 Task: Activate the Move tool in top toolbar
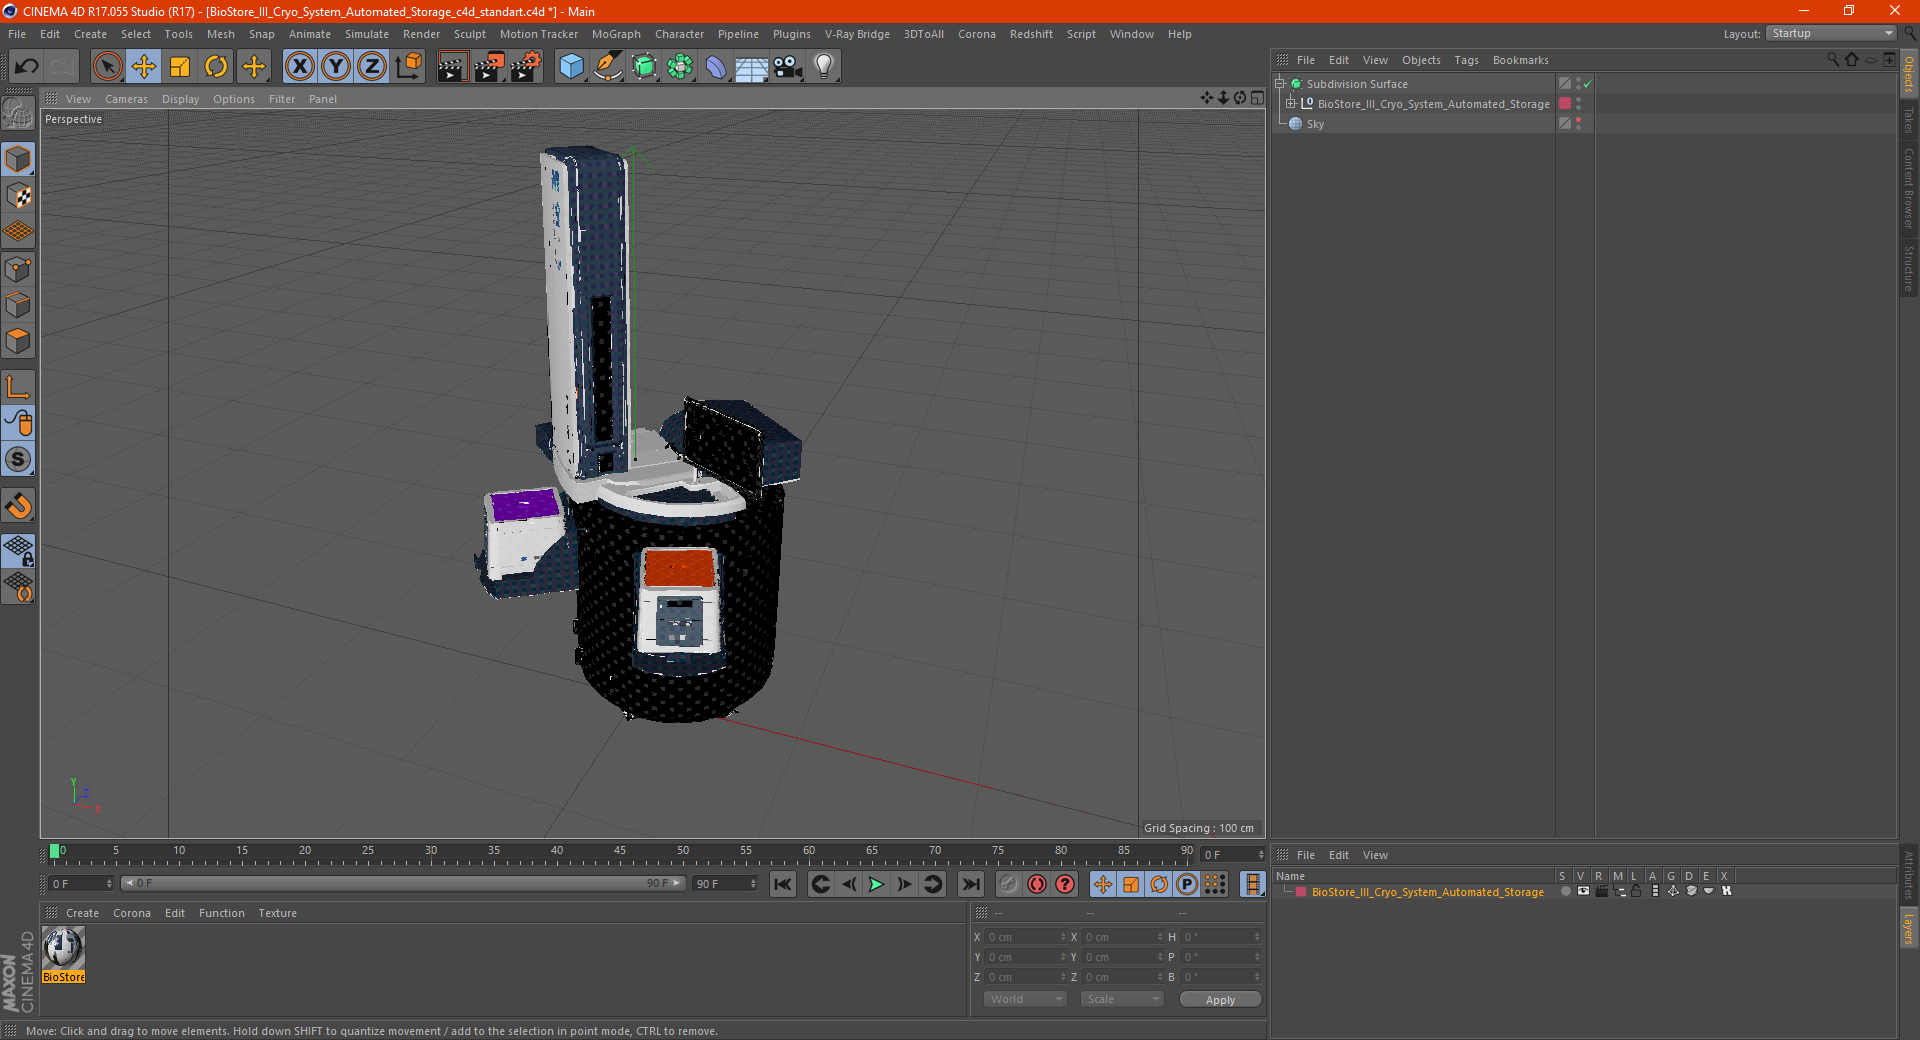144,67
